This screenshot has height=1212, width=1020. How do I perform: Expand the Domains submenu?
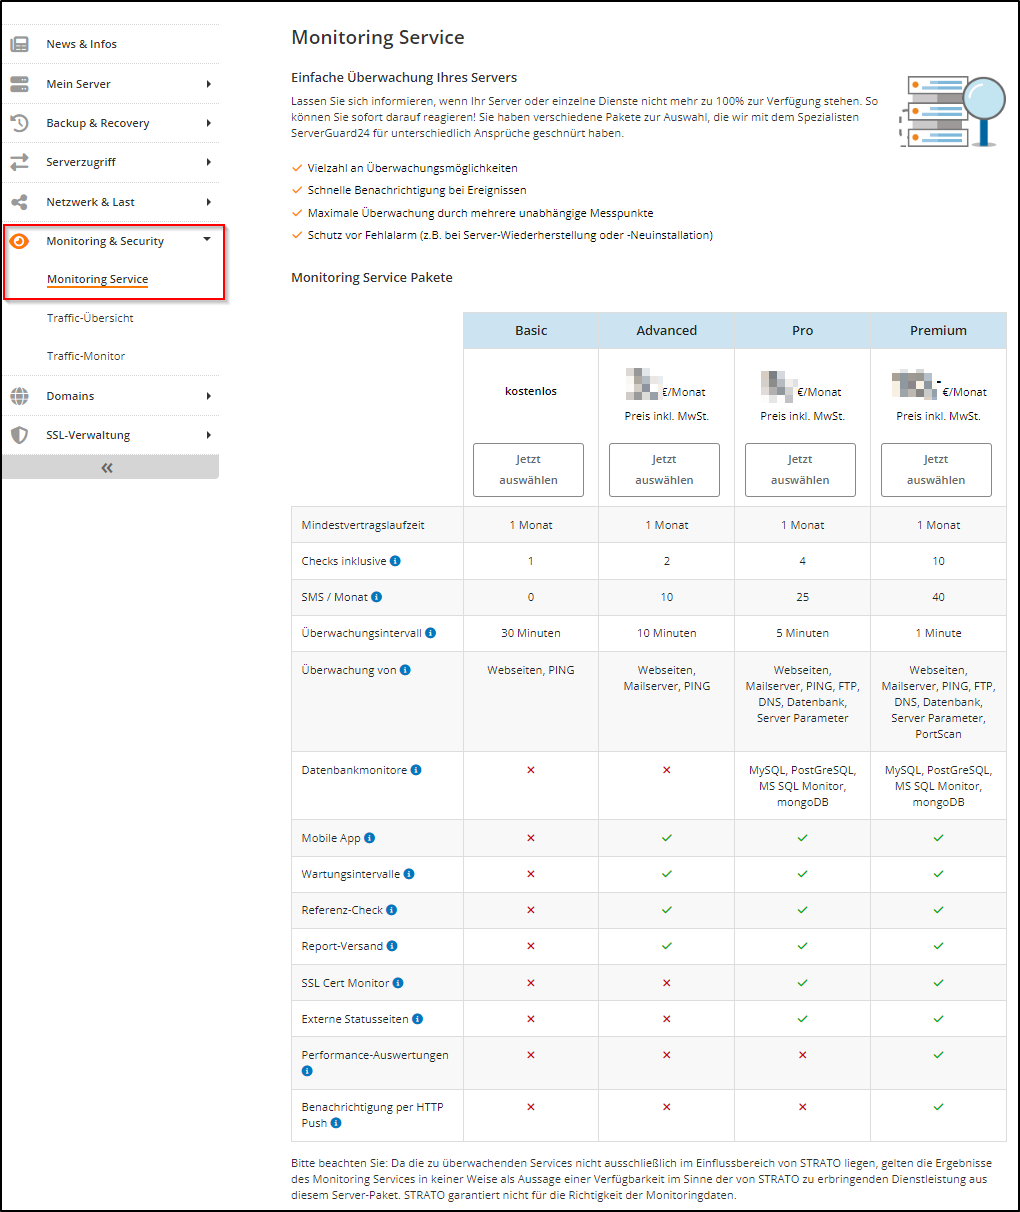click(209, 395)
